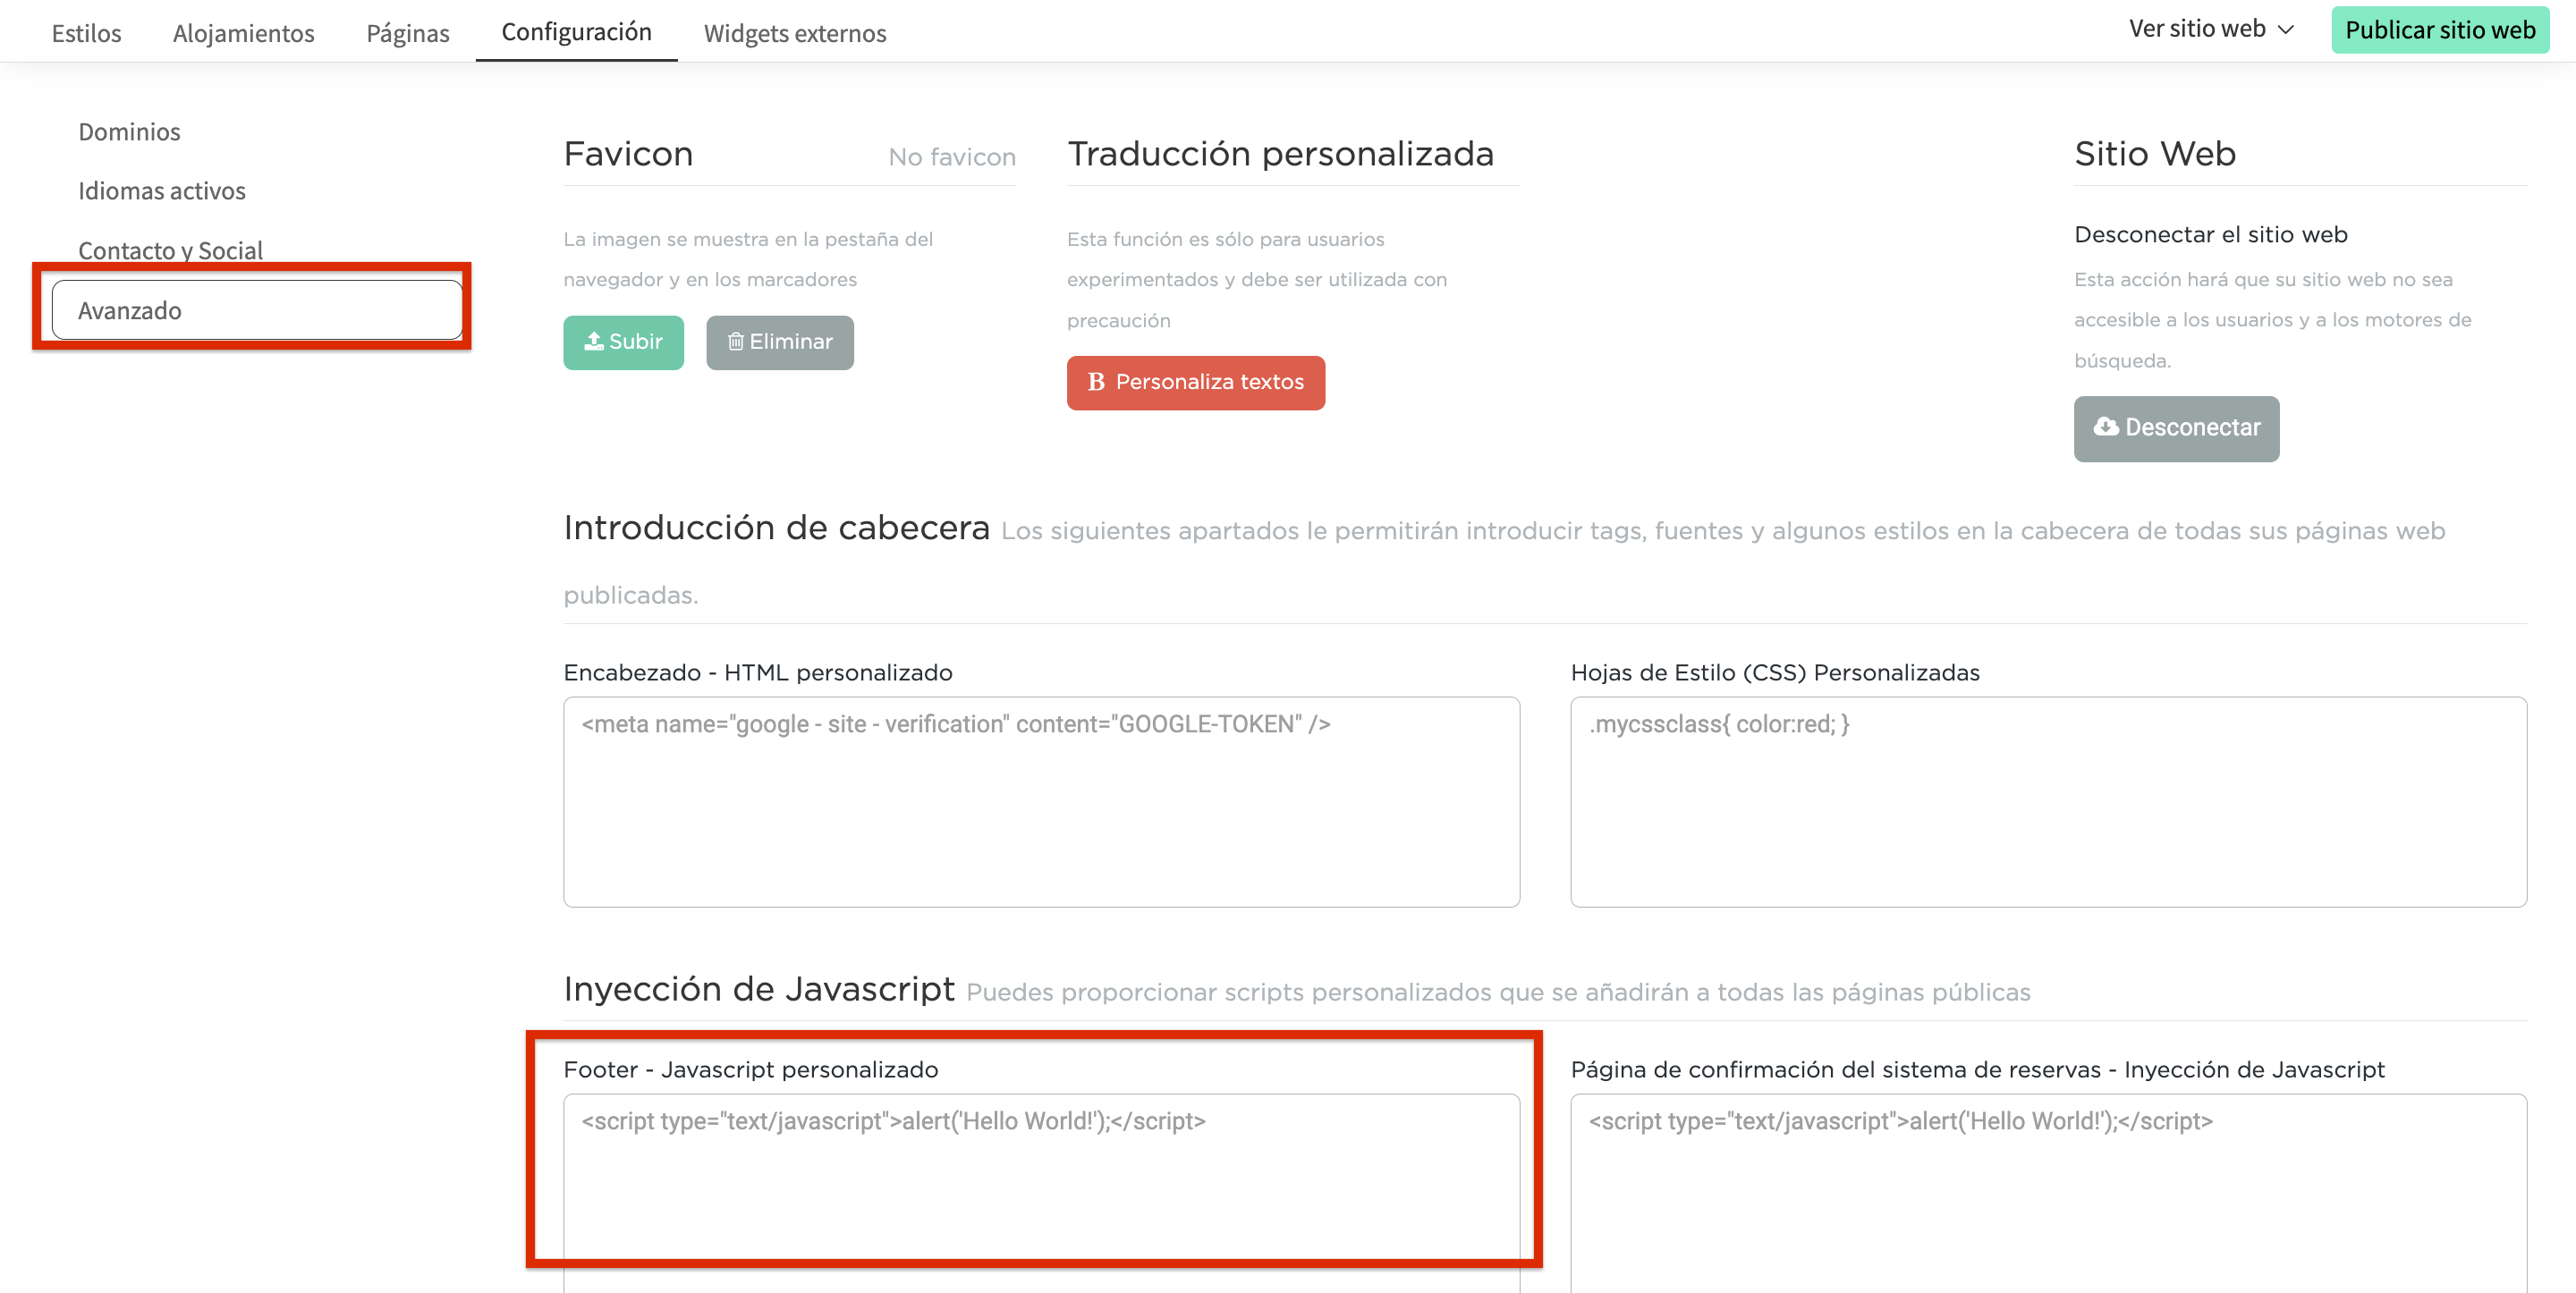Open Dominios in the sidebar
The height and width of the screenshot is (1293, 2576).
(x=129, y=132)
